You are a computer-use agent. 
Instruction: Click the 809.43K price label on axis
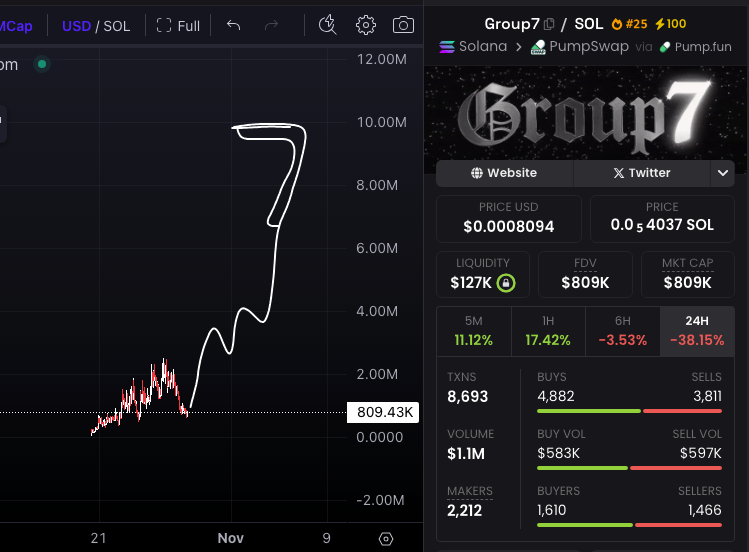coord(383,412)
